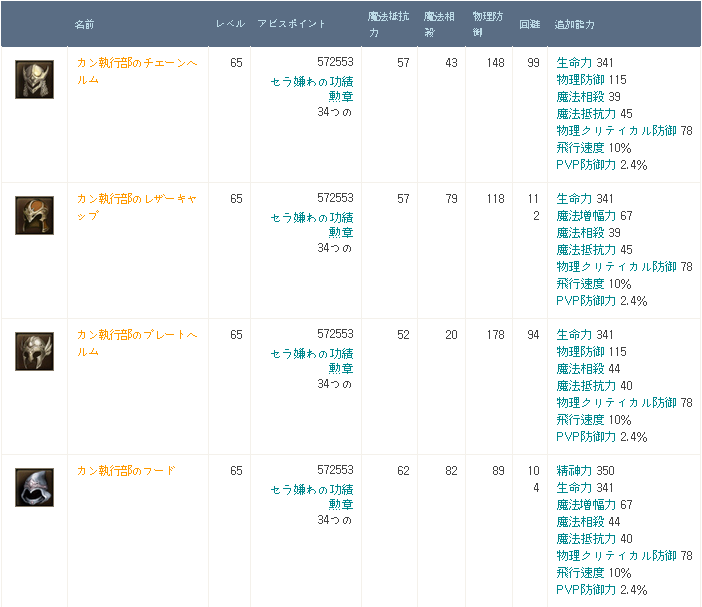Open カン執行部のレザーキャップ item link

pyautogui.click(x=137, y=207)
